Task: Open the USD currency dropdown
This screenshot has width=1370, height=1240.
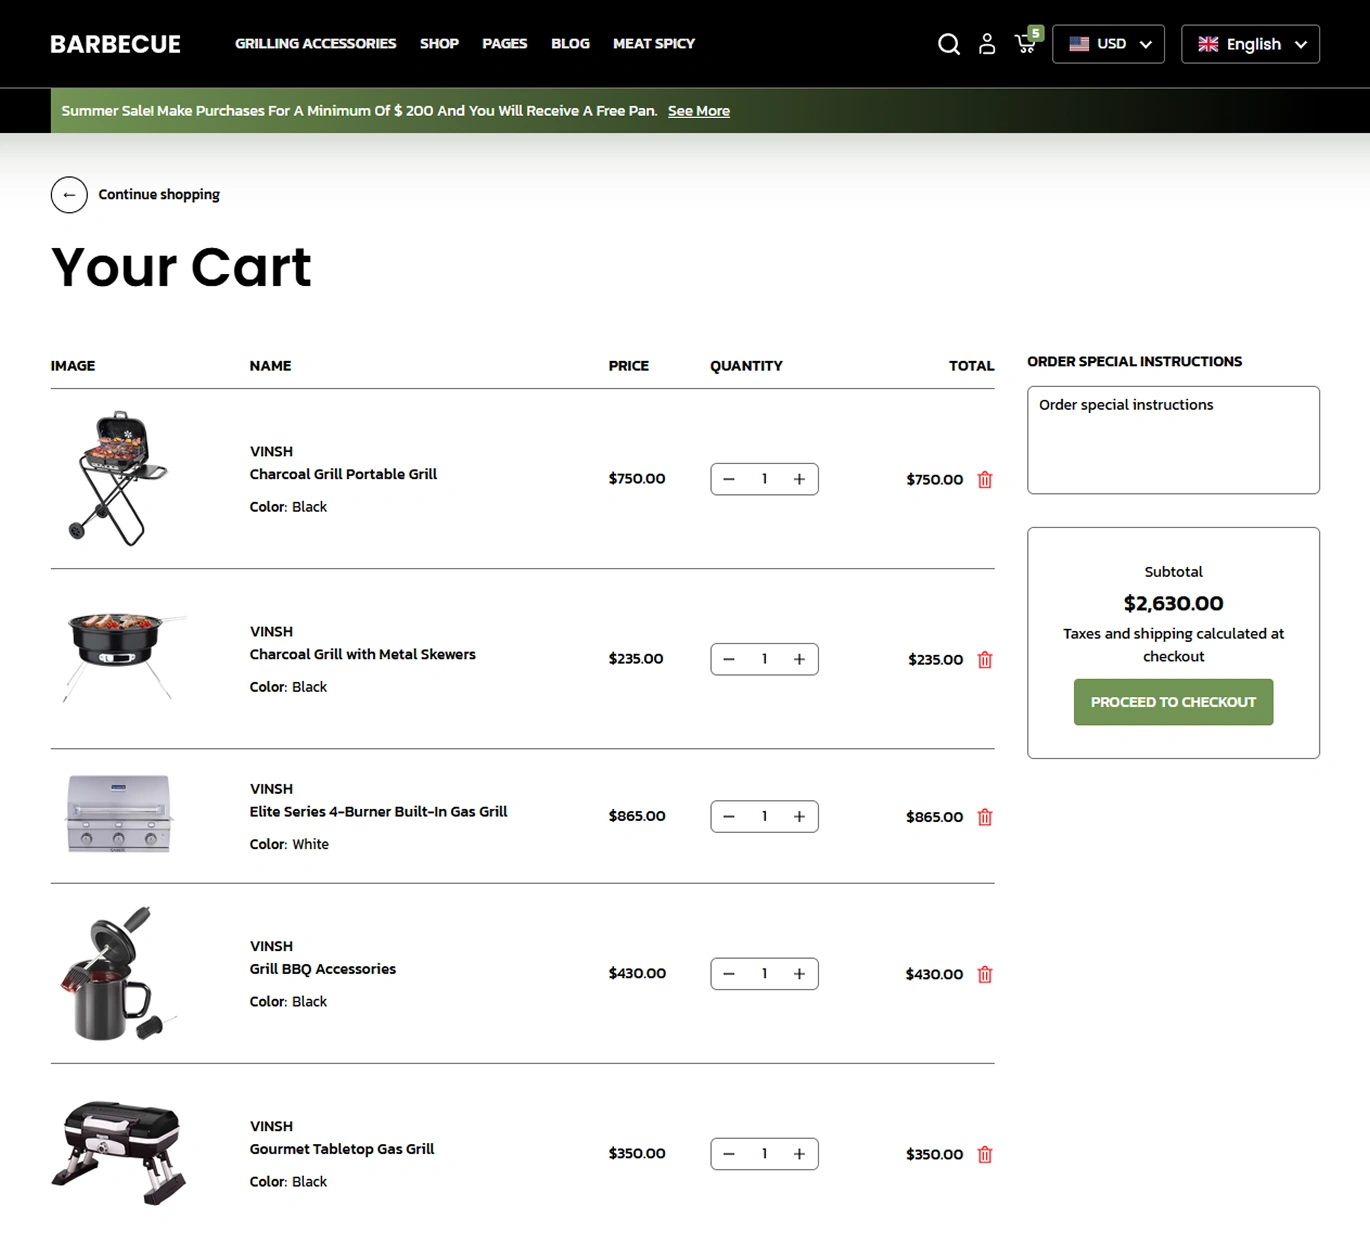Action: [x=1108, y=44]
